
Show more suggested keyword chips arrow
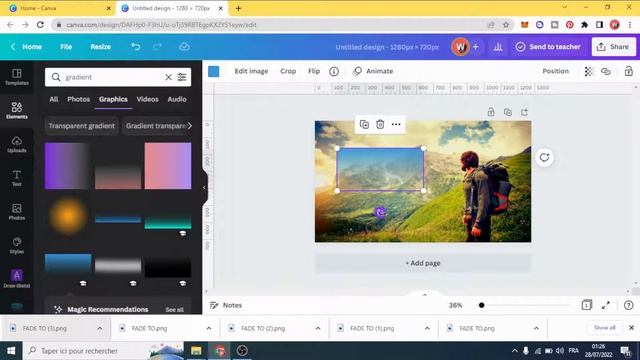tap(189, 126)
